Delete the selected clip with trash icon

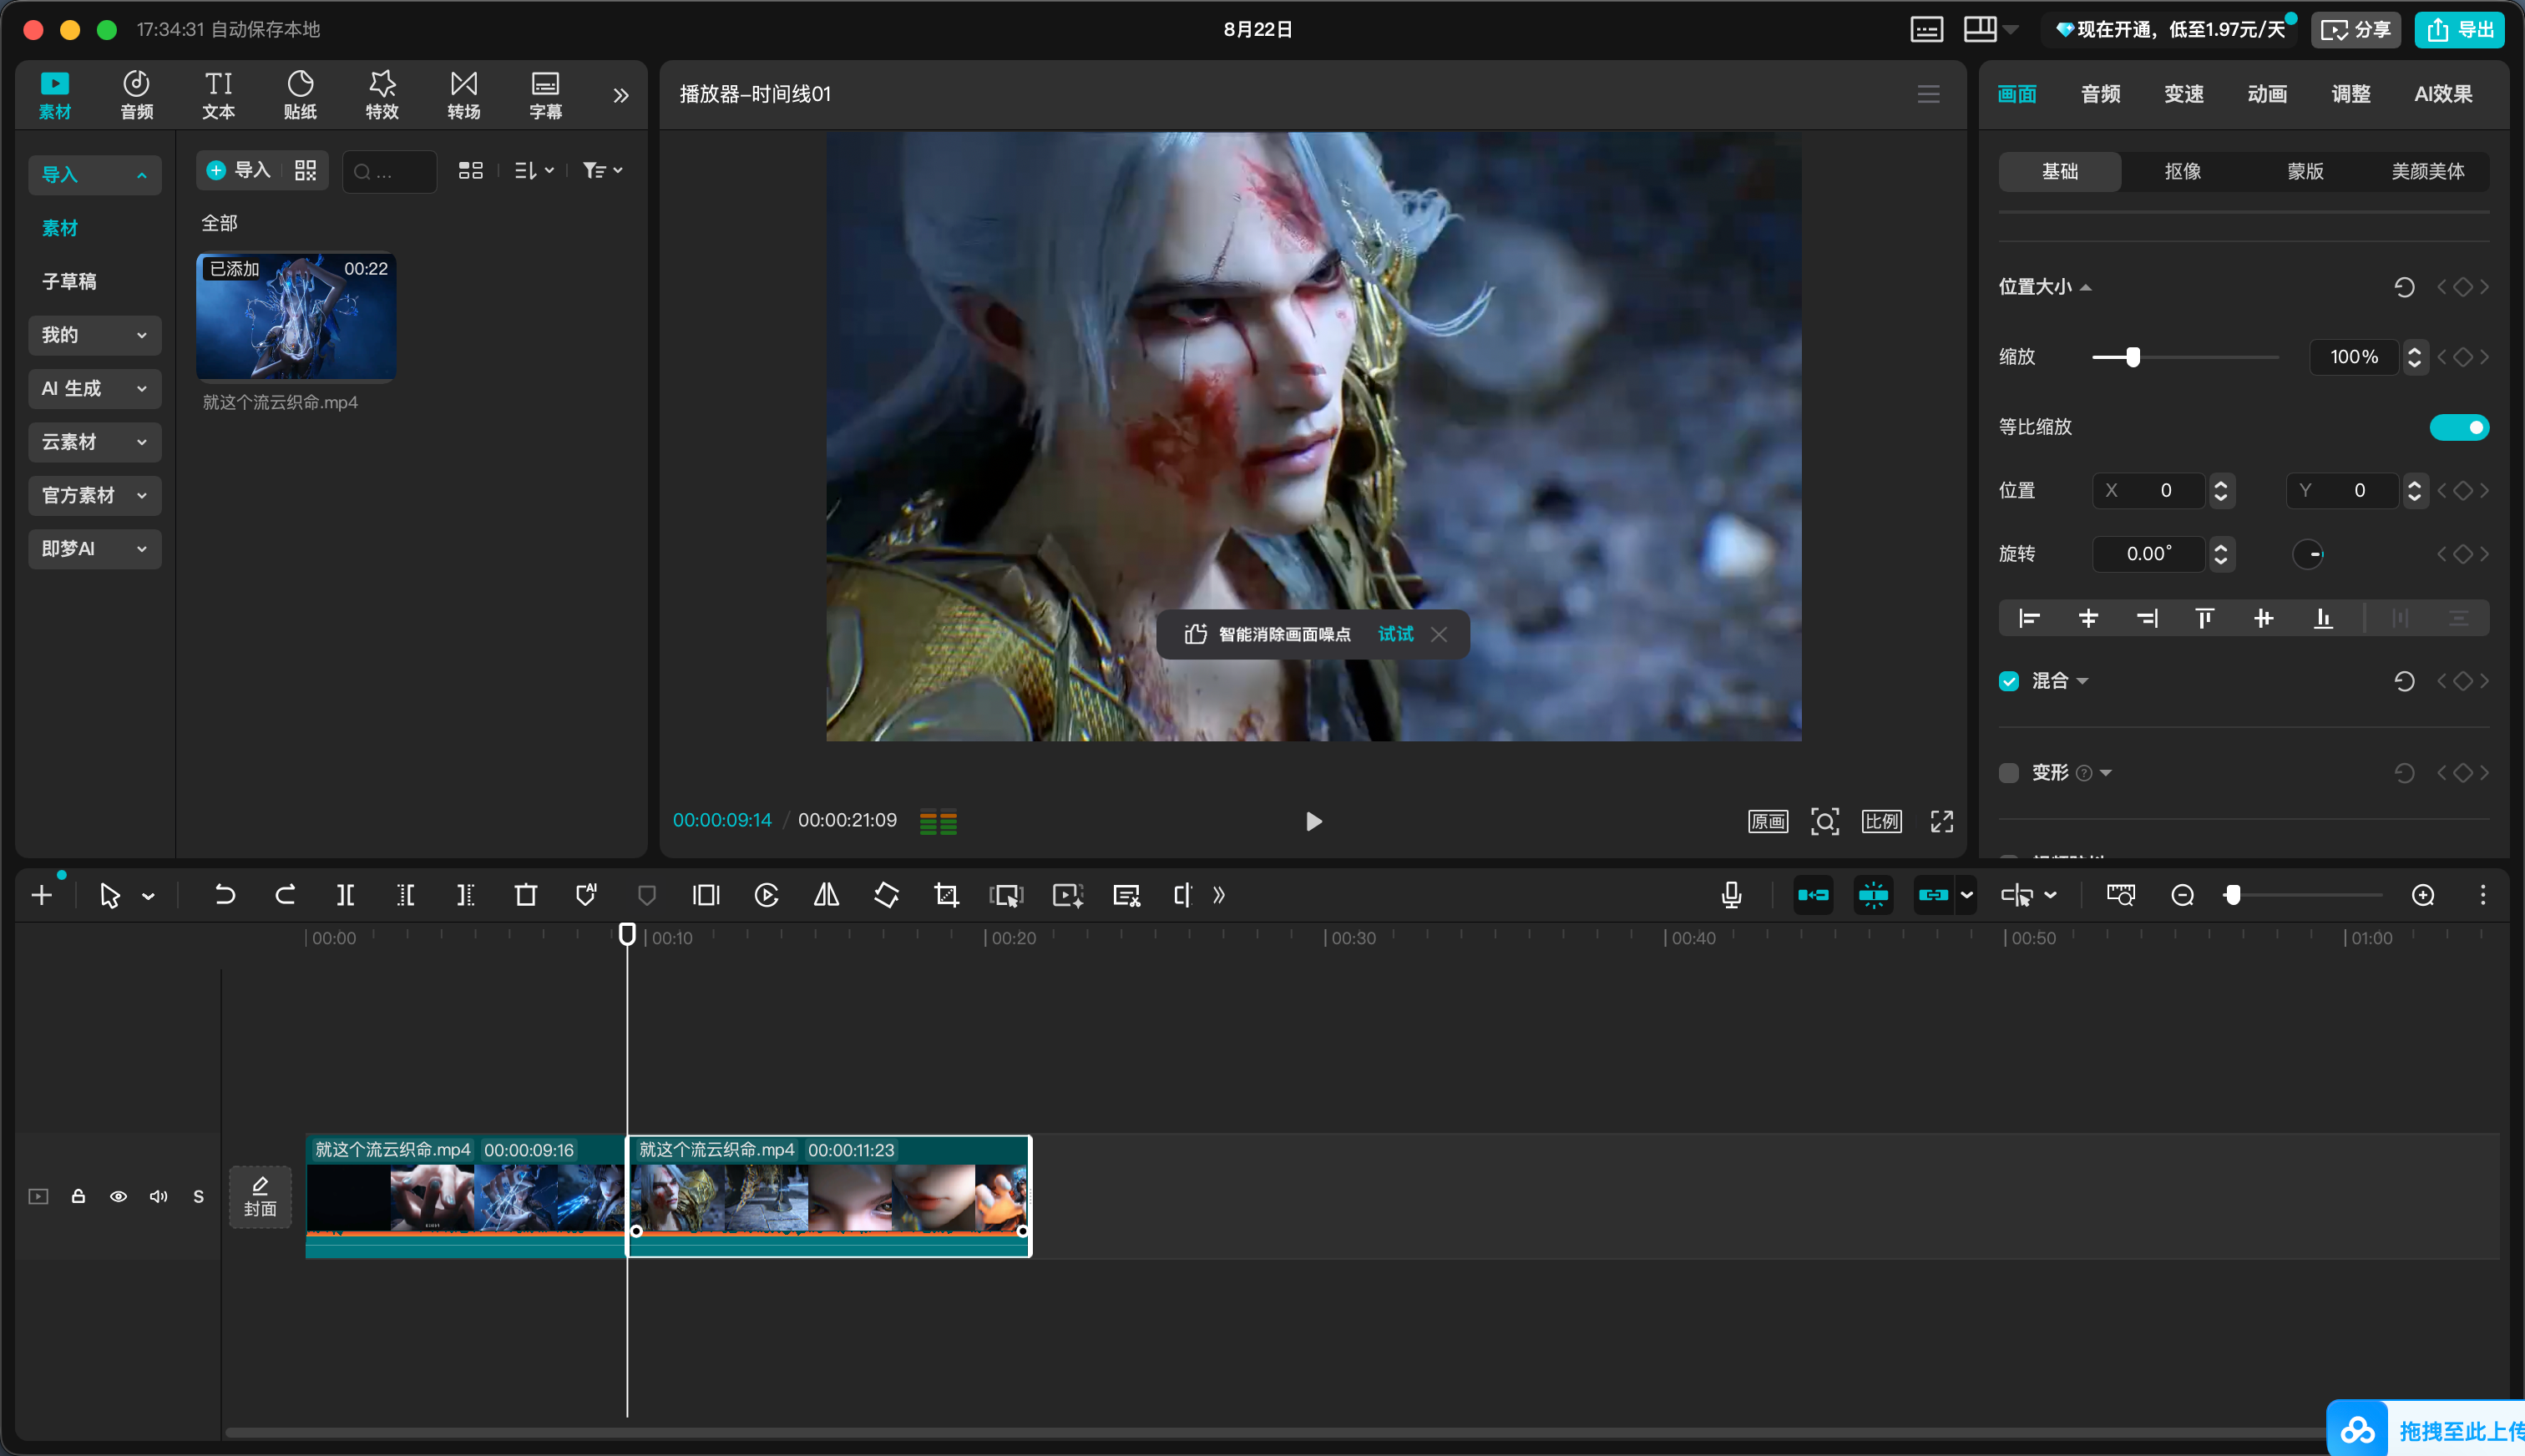pos(525,895)
